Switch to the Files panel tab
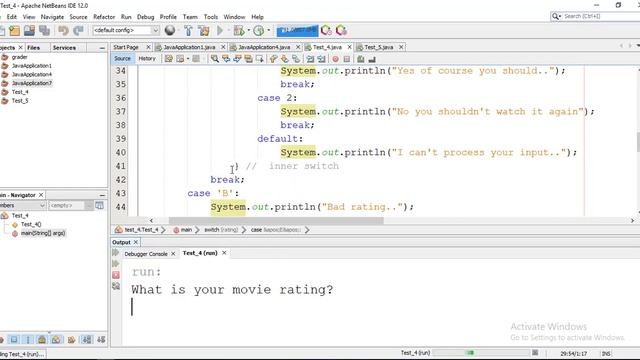 pos(33,48)
